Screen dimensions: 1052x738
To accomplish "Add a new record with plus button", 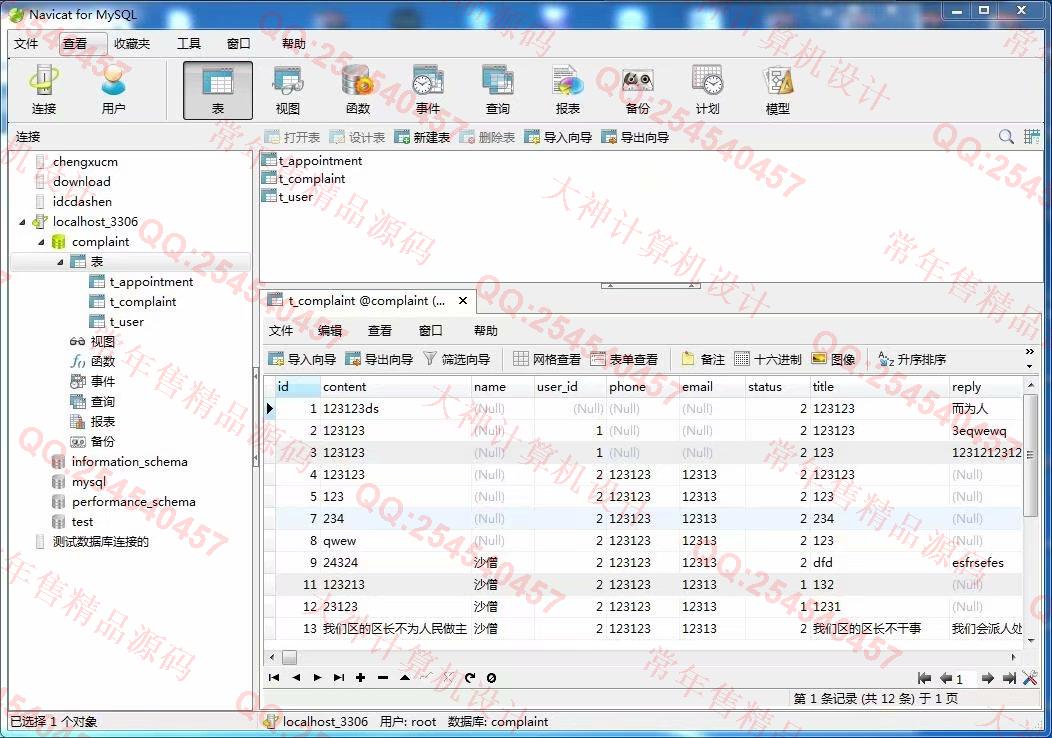I will coord(360,678).
